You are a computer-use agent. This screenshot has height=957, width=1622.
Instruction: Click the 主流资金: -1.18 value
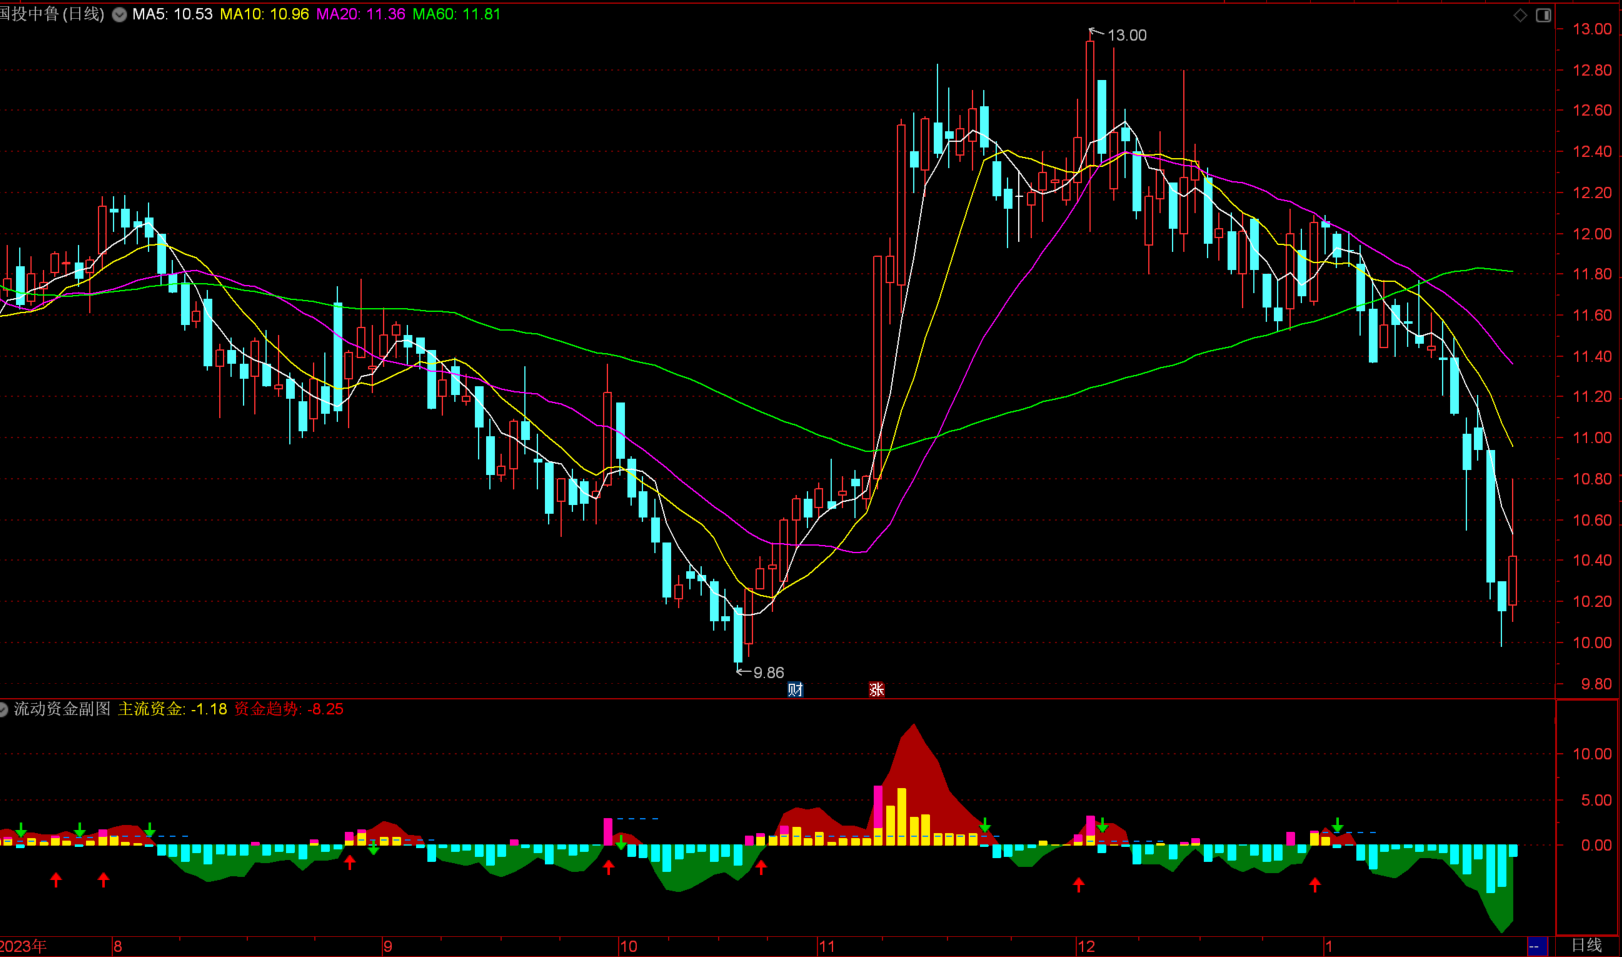coord(173,709)
